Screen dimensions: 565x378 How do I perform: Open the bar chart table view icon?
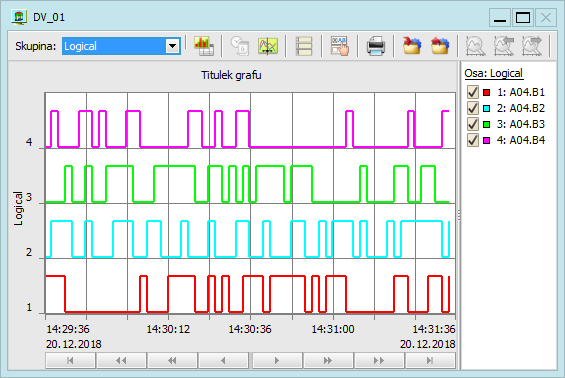tap(204, 46)
